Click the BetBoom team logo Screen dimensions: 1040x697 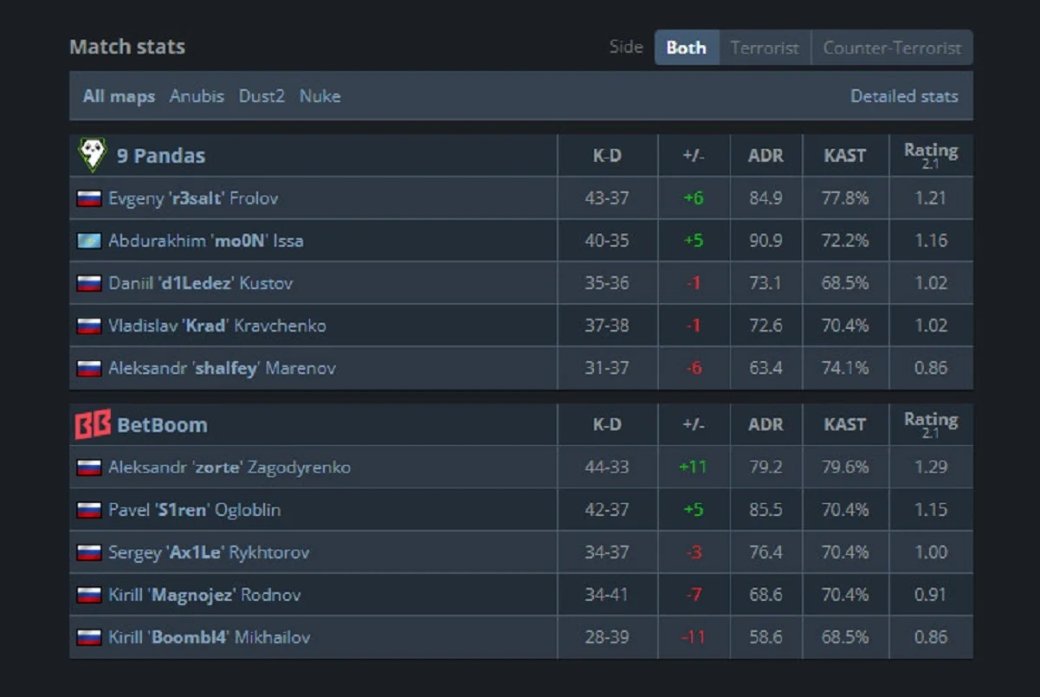click(92, 424)
